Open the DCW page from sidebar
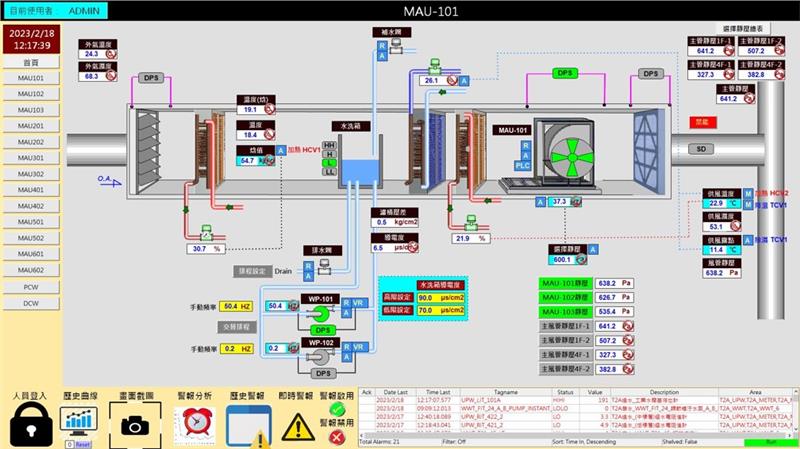The width and height of the screenshot is (800, 449). 31,304
